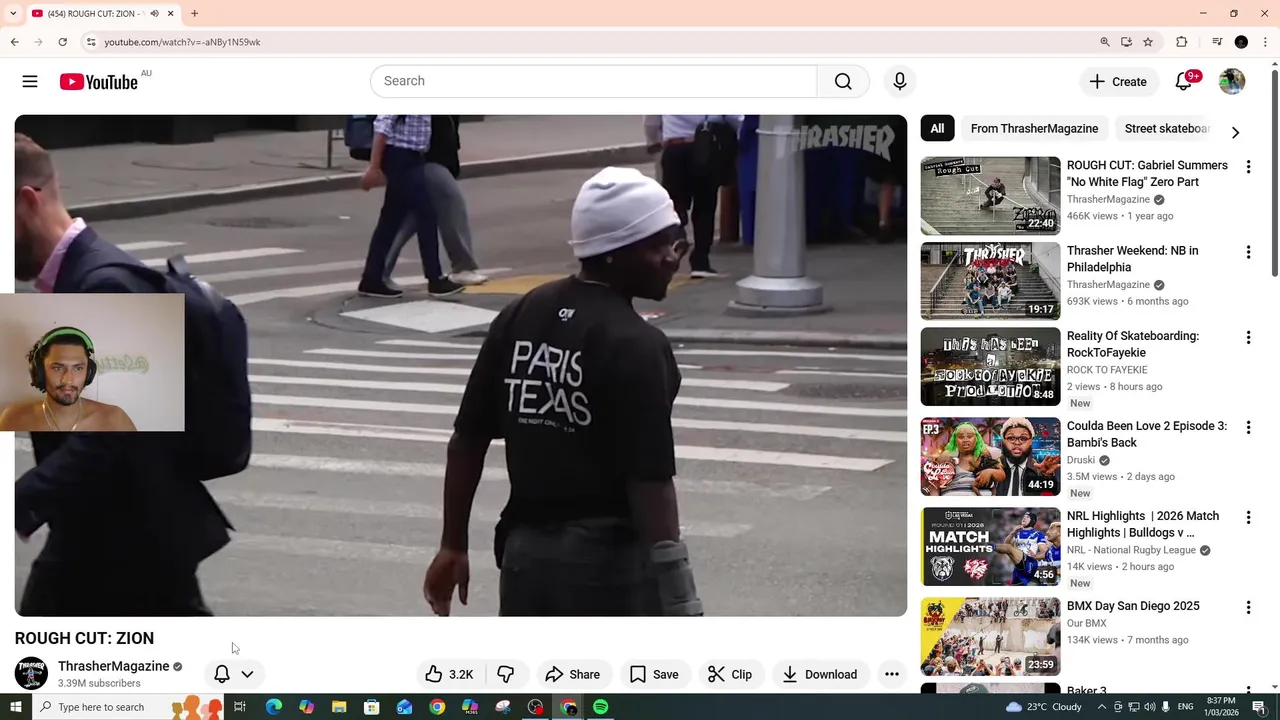Screen dimensions: 1280x720
Task: Open the browser extensions puzzle icon
Action: coord(1182,42)
